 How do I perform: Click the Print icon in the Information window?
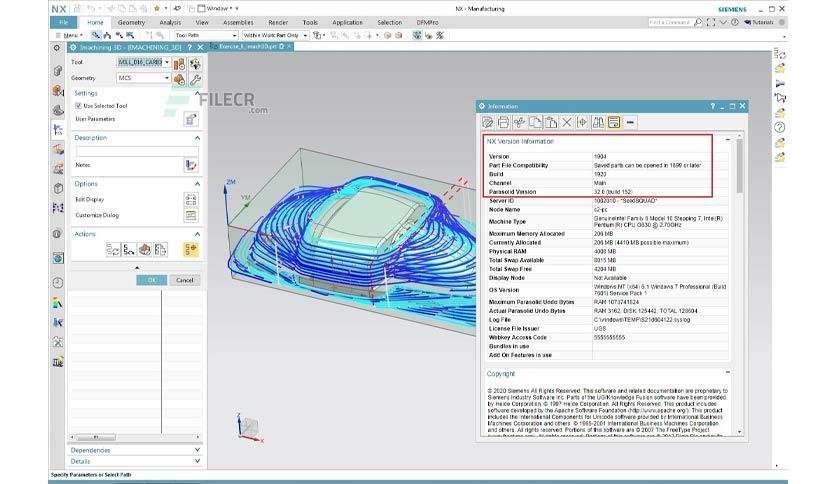pyautogui.click(x=503, y=123)
